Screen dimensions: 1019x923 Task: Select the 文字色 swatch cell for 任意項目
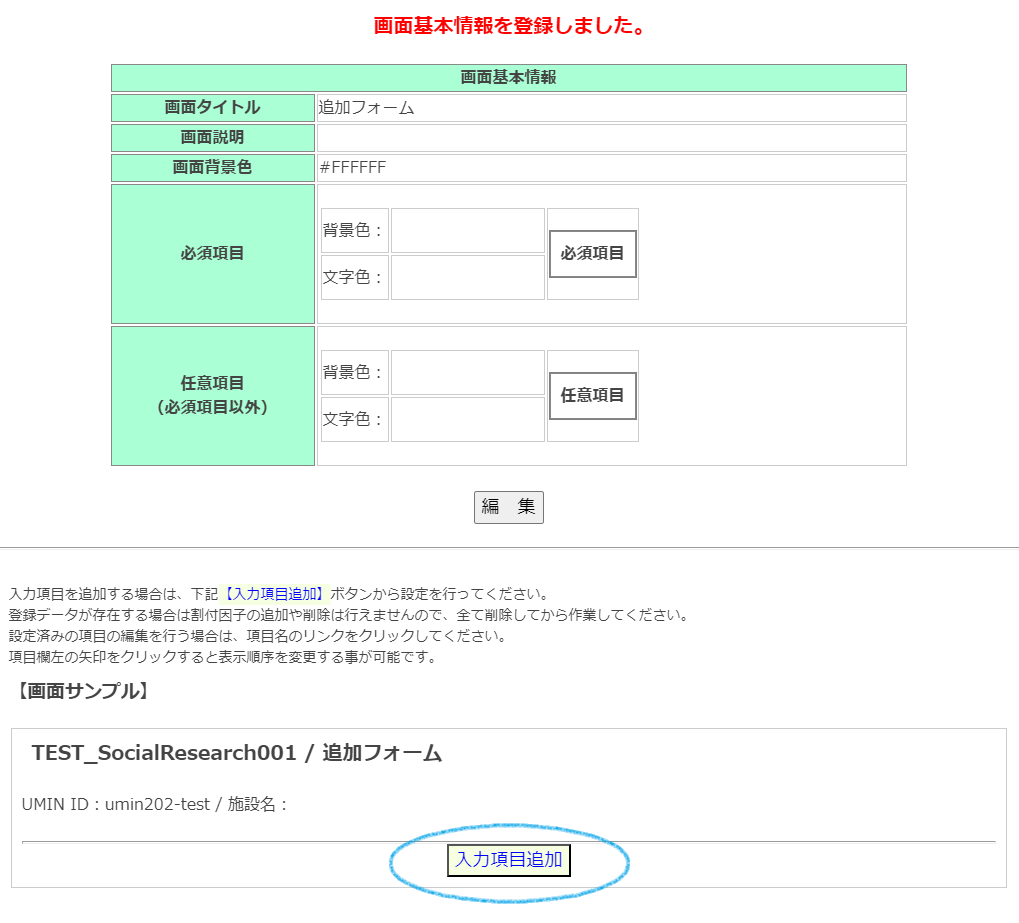point(467,420)
